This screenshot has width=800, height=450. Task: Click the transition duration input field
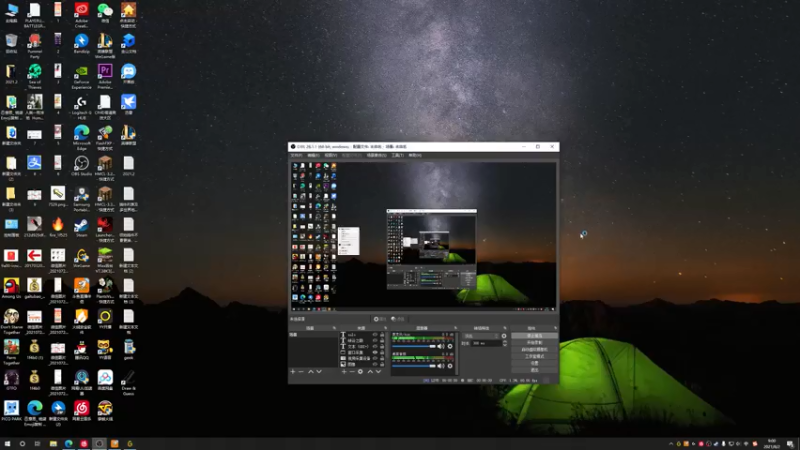[x=487, y=343]
